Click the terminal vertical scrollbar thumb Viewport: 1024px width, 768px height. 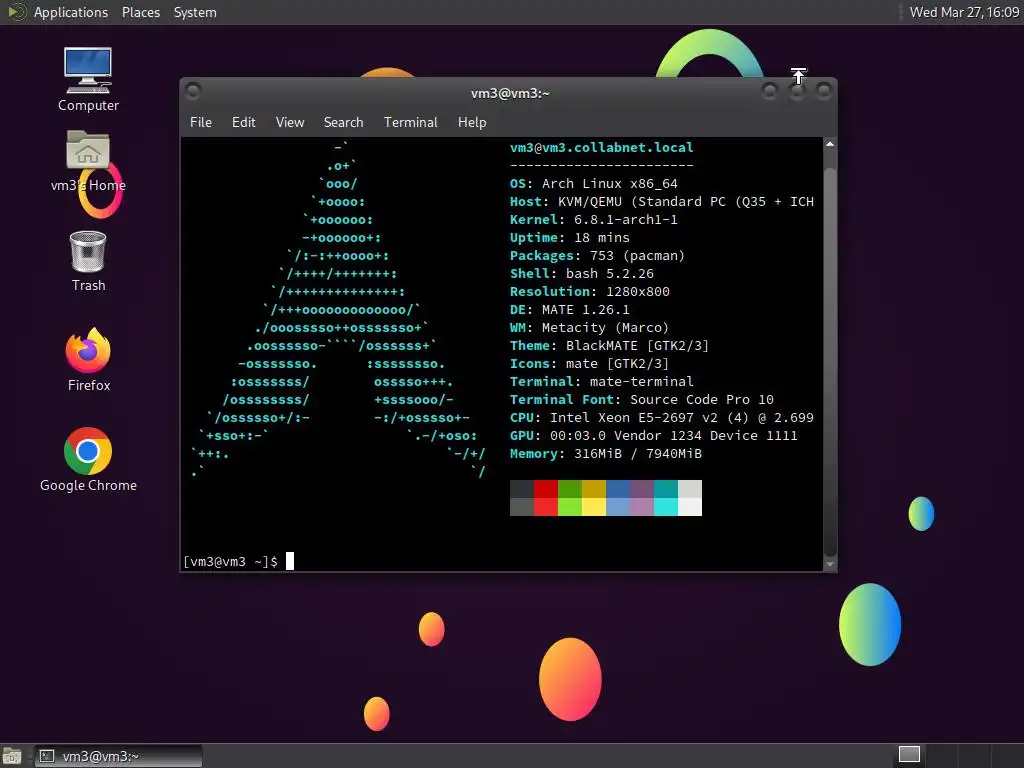point(830,361)
